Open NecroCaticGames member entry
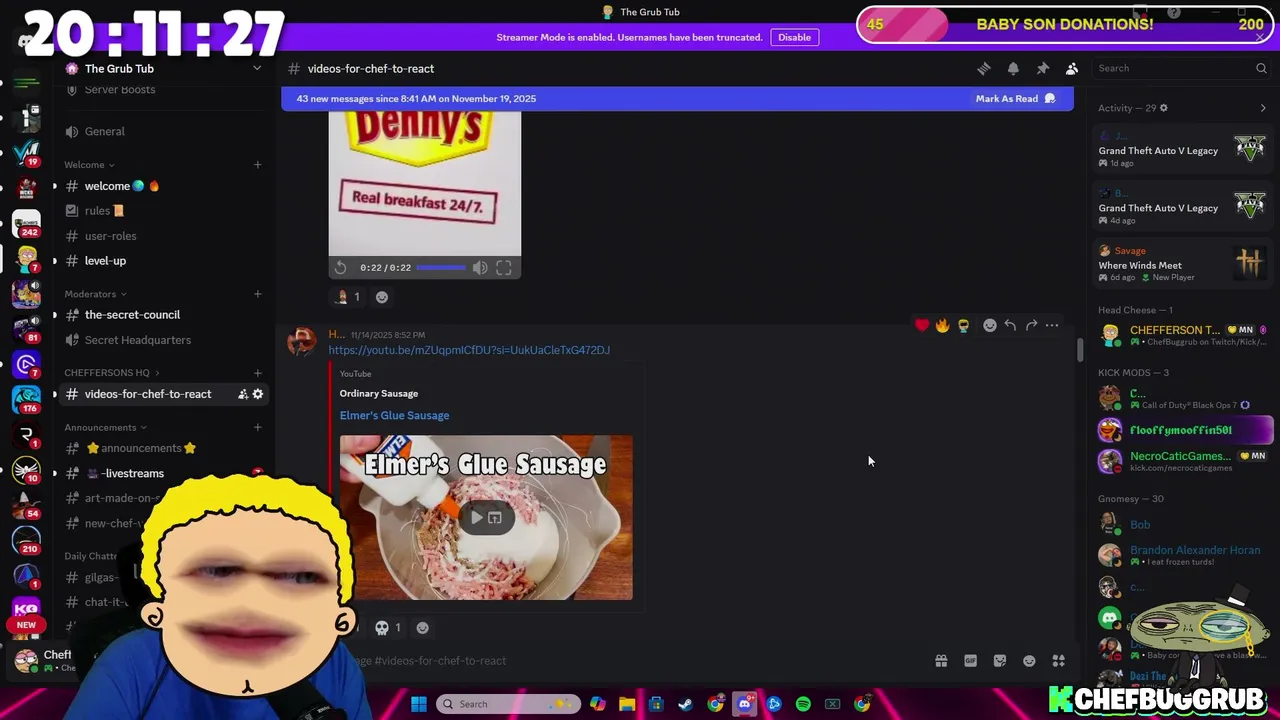The image size is (1280, 720). 1182,460
